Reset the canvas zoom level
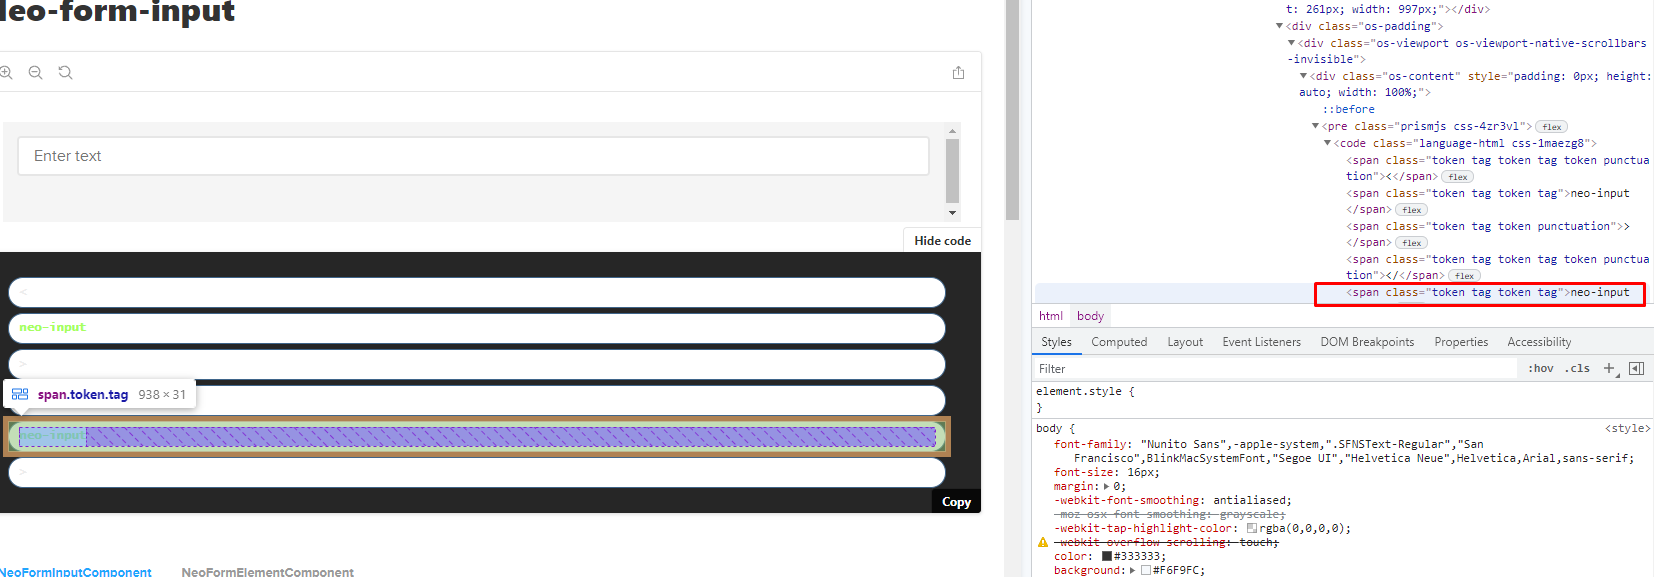 click(x=66, y=72)
